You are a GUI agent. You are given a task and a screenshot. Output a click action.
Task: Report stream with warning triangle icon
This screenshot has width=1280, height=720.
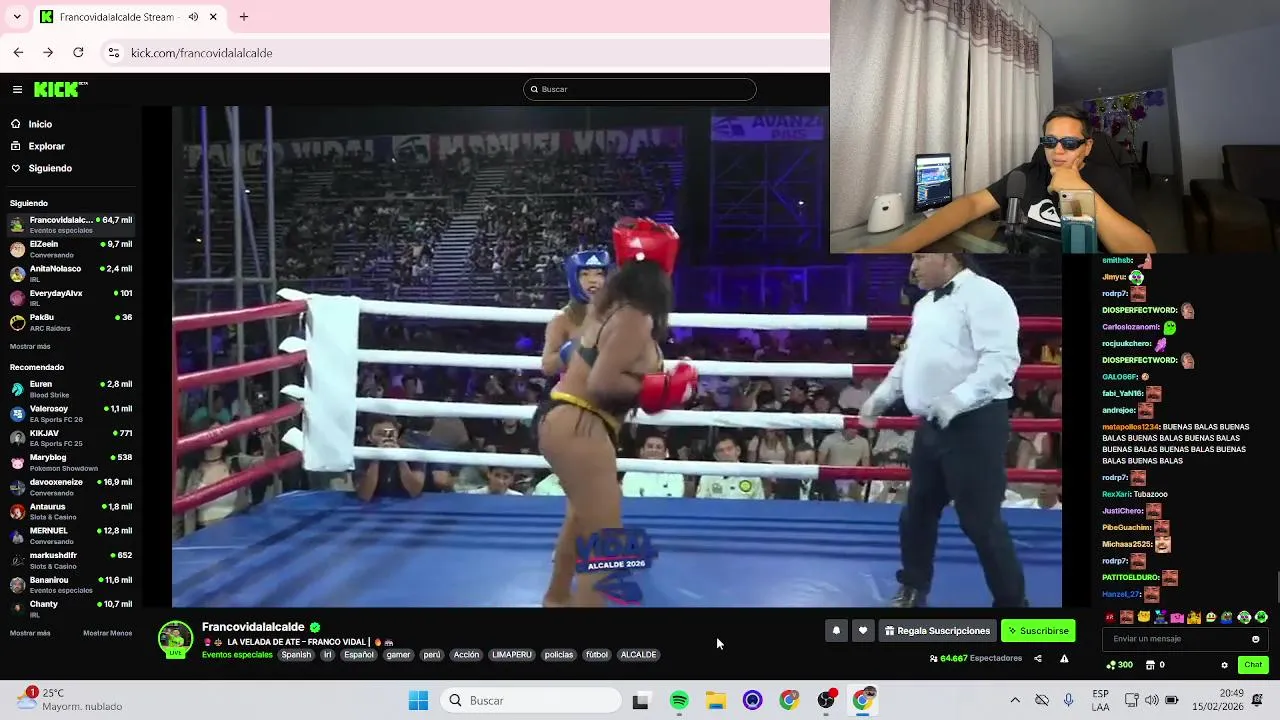pos(1064,659)
